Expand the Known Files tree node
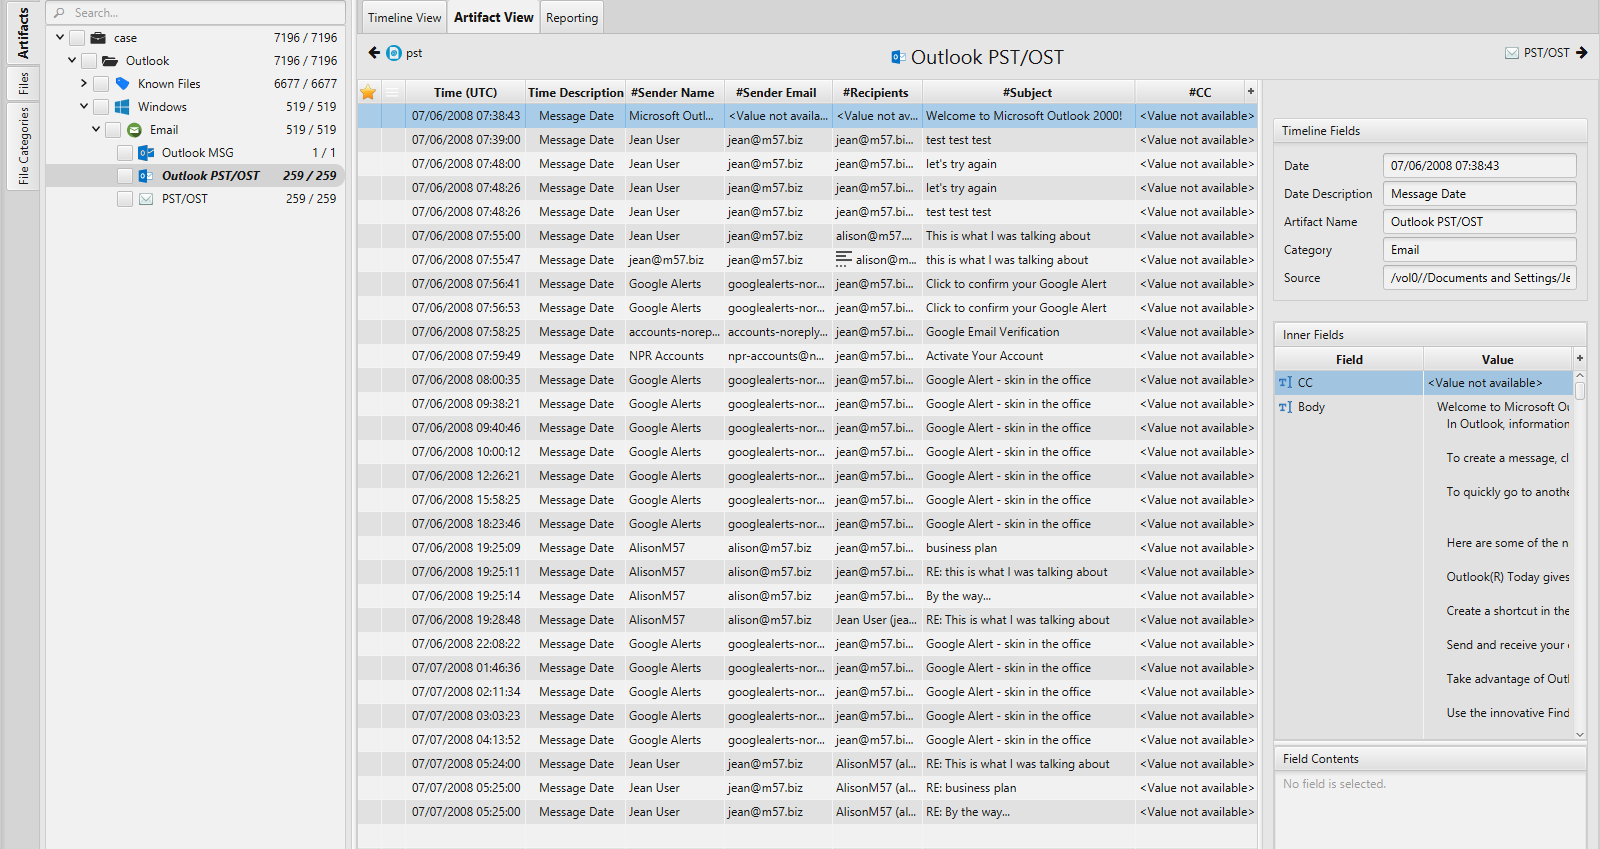The image size is (1600, 849). (x=84, y=84)
